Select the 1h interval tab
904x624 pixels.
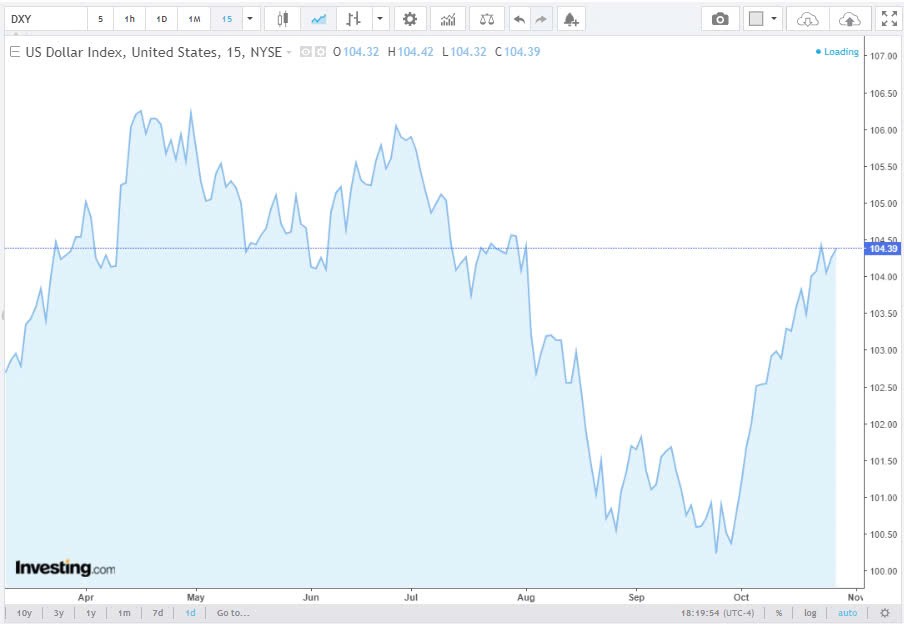[x=130, y=19]
